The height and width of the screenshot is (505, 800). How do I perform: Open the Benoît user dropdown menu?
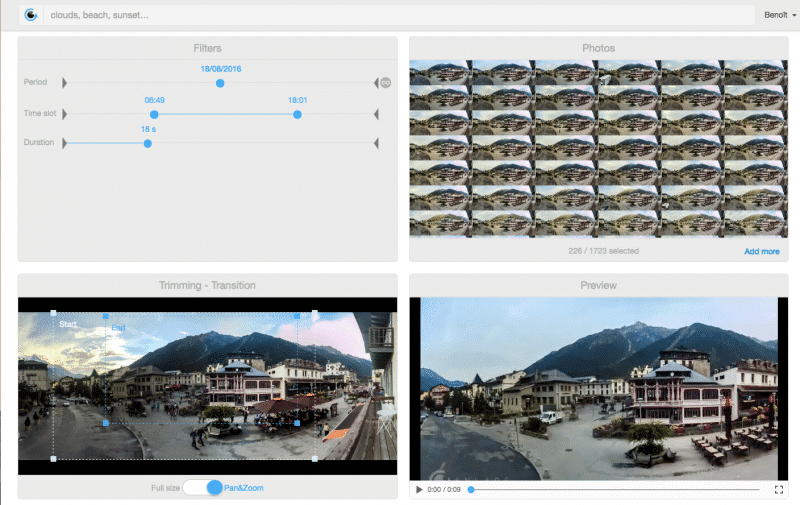point(779,15)
